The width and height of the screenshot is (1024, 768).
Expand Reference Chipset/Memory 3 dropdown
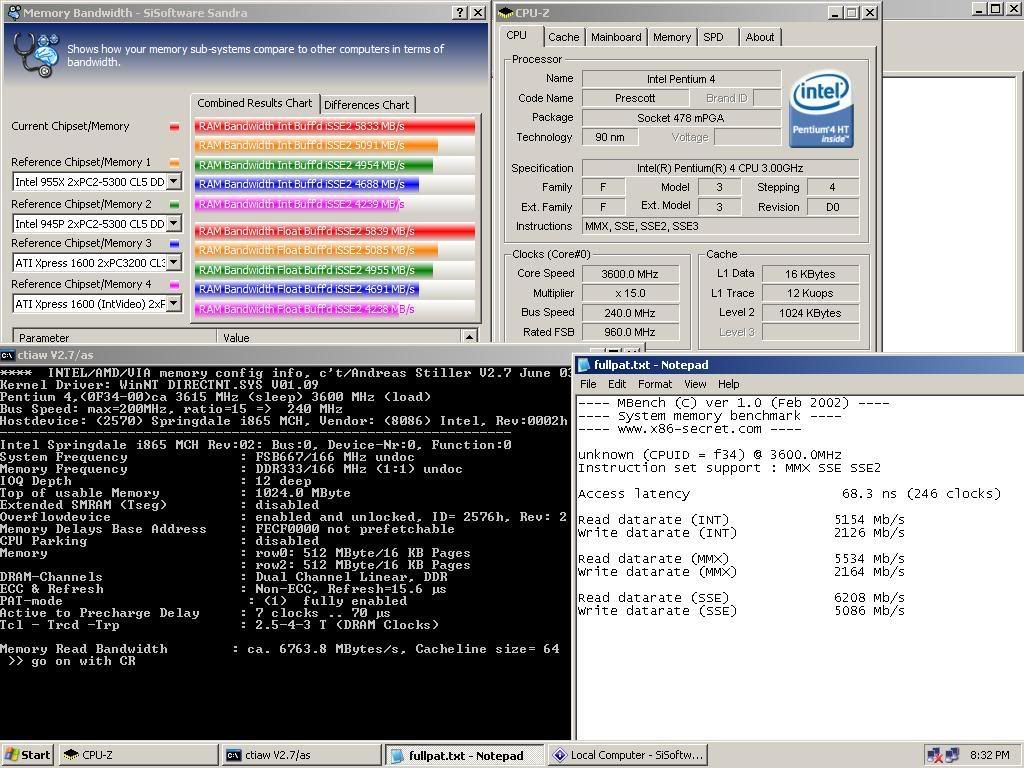pos(174,263)
